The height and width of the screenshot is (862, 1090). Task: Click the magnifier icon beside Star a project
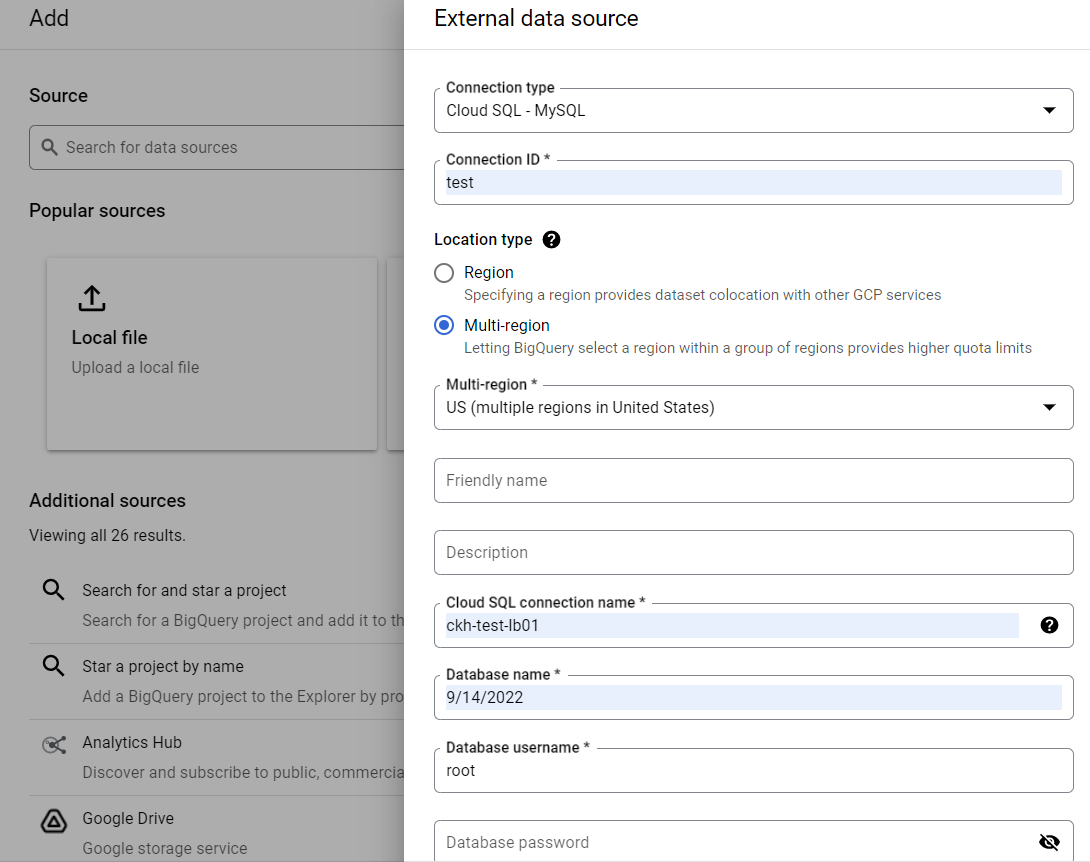point(54,667)
